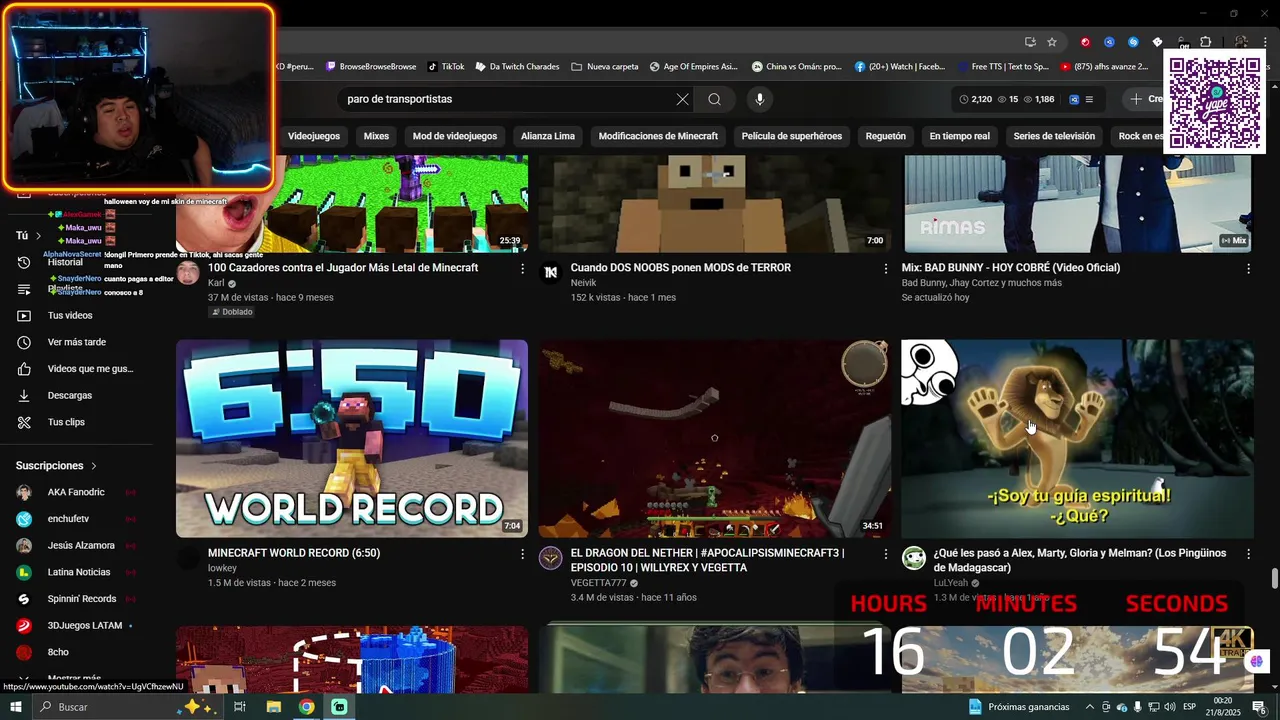
Task: Select Series de televisión chip
Action: click(x=1054, y=136)
